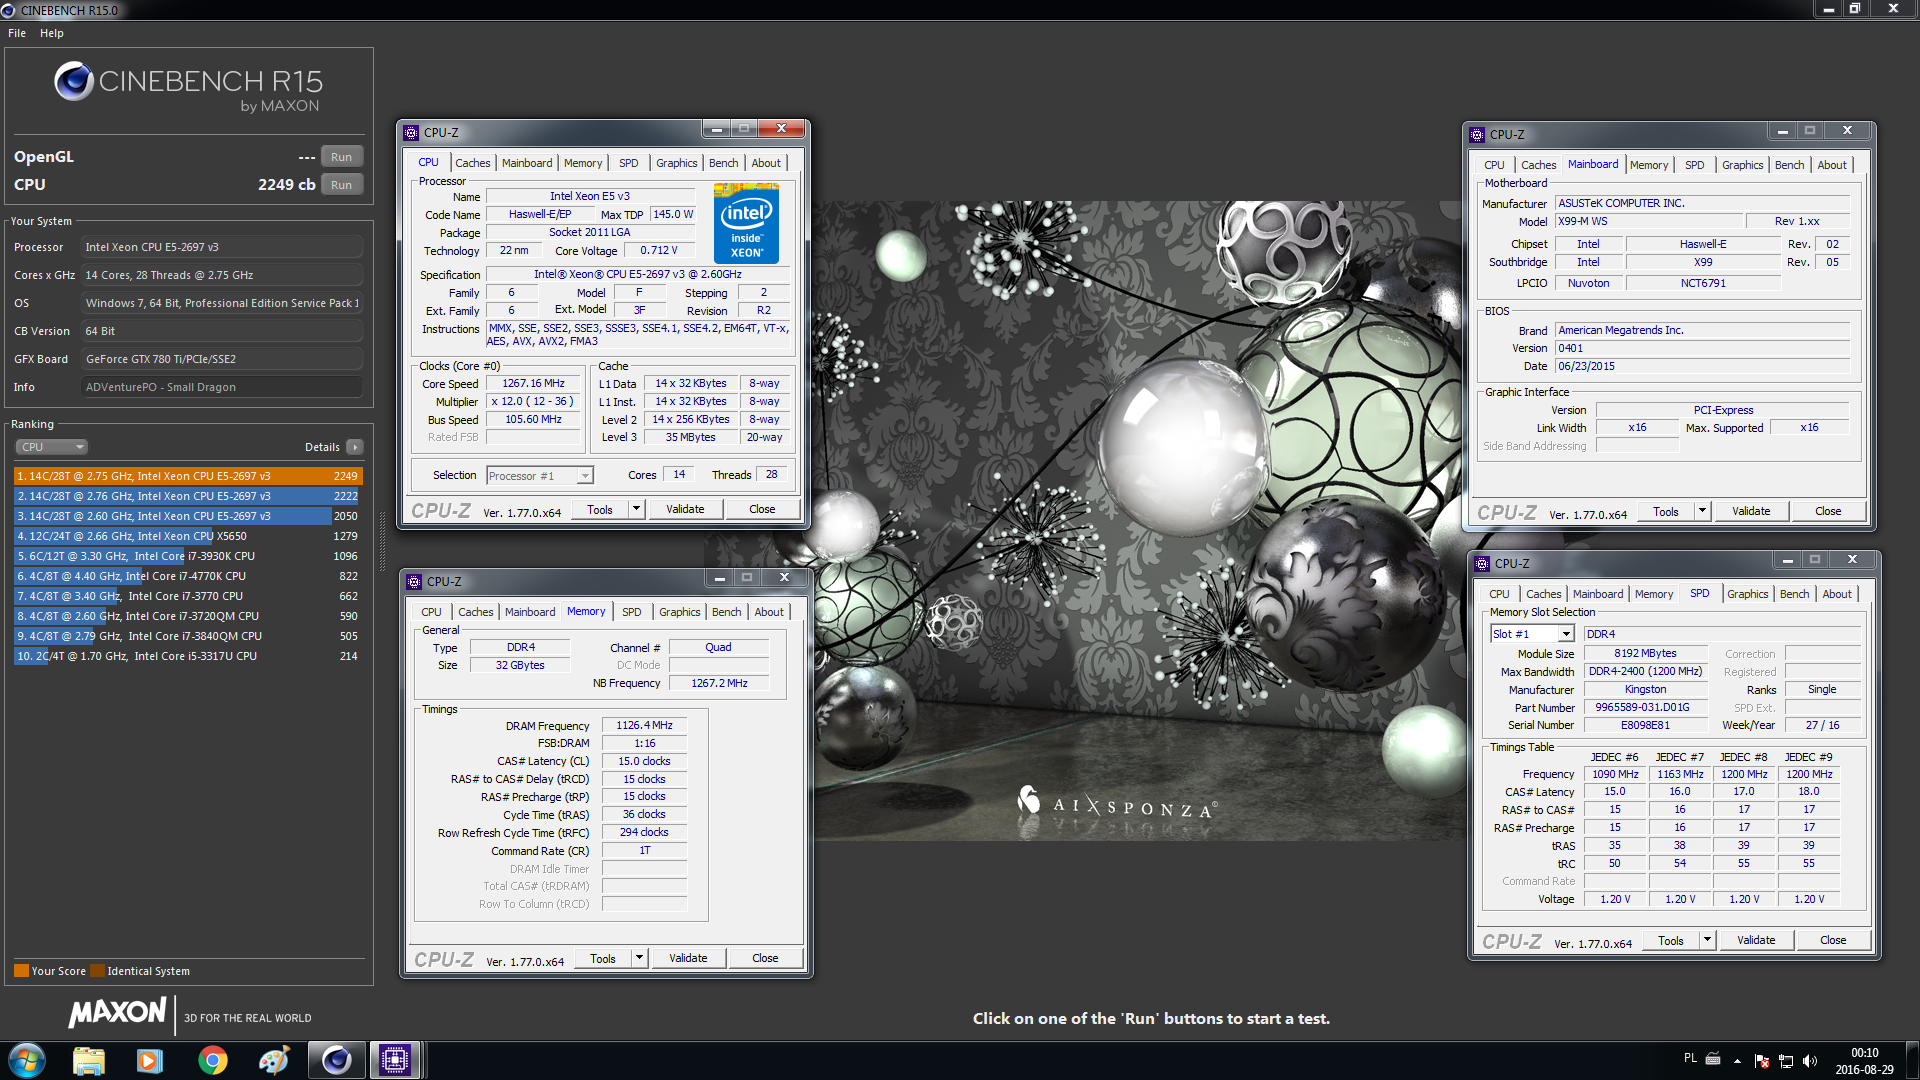
Task: Open the Slot #1 memory slot dropdown
Action: click(x=1532, y=634)
